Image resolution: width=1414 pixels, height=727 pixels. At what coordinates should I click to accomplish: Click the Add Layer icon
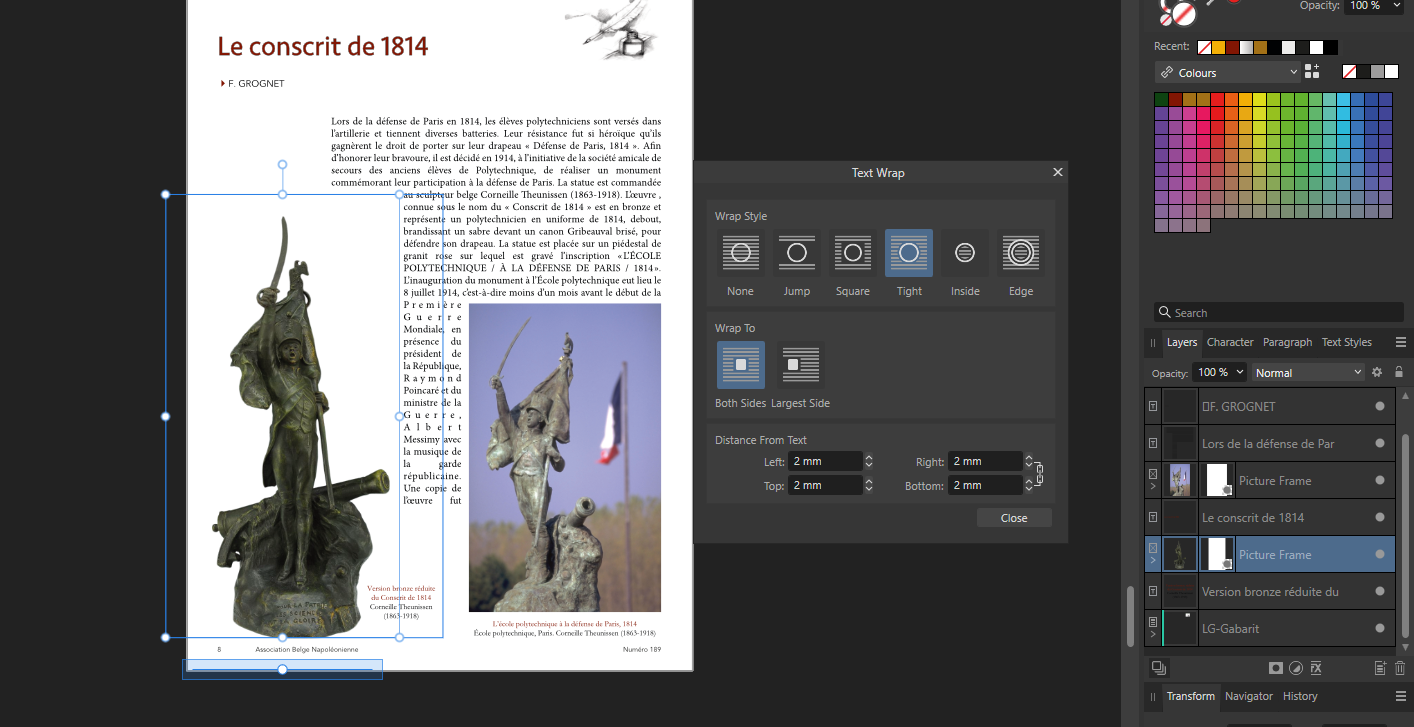(x=1380, y=668)
